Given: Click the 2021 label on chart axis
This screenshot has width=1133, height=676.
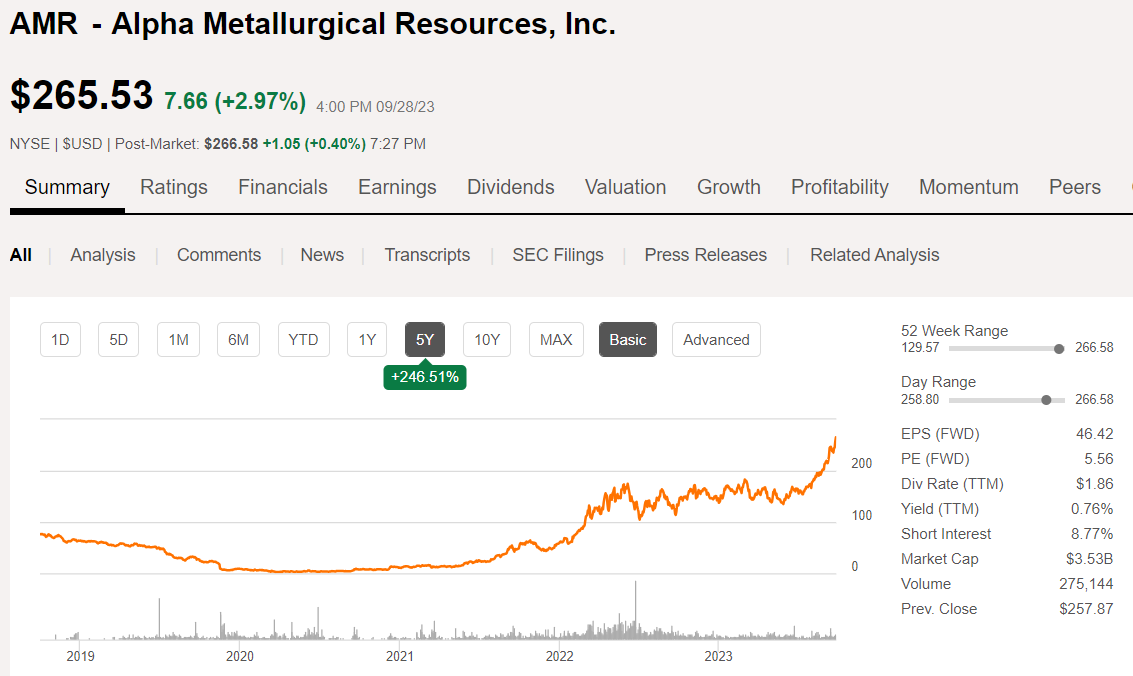Looking at the screenshot, I should click(x=400, y=656).
